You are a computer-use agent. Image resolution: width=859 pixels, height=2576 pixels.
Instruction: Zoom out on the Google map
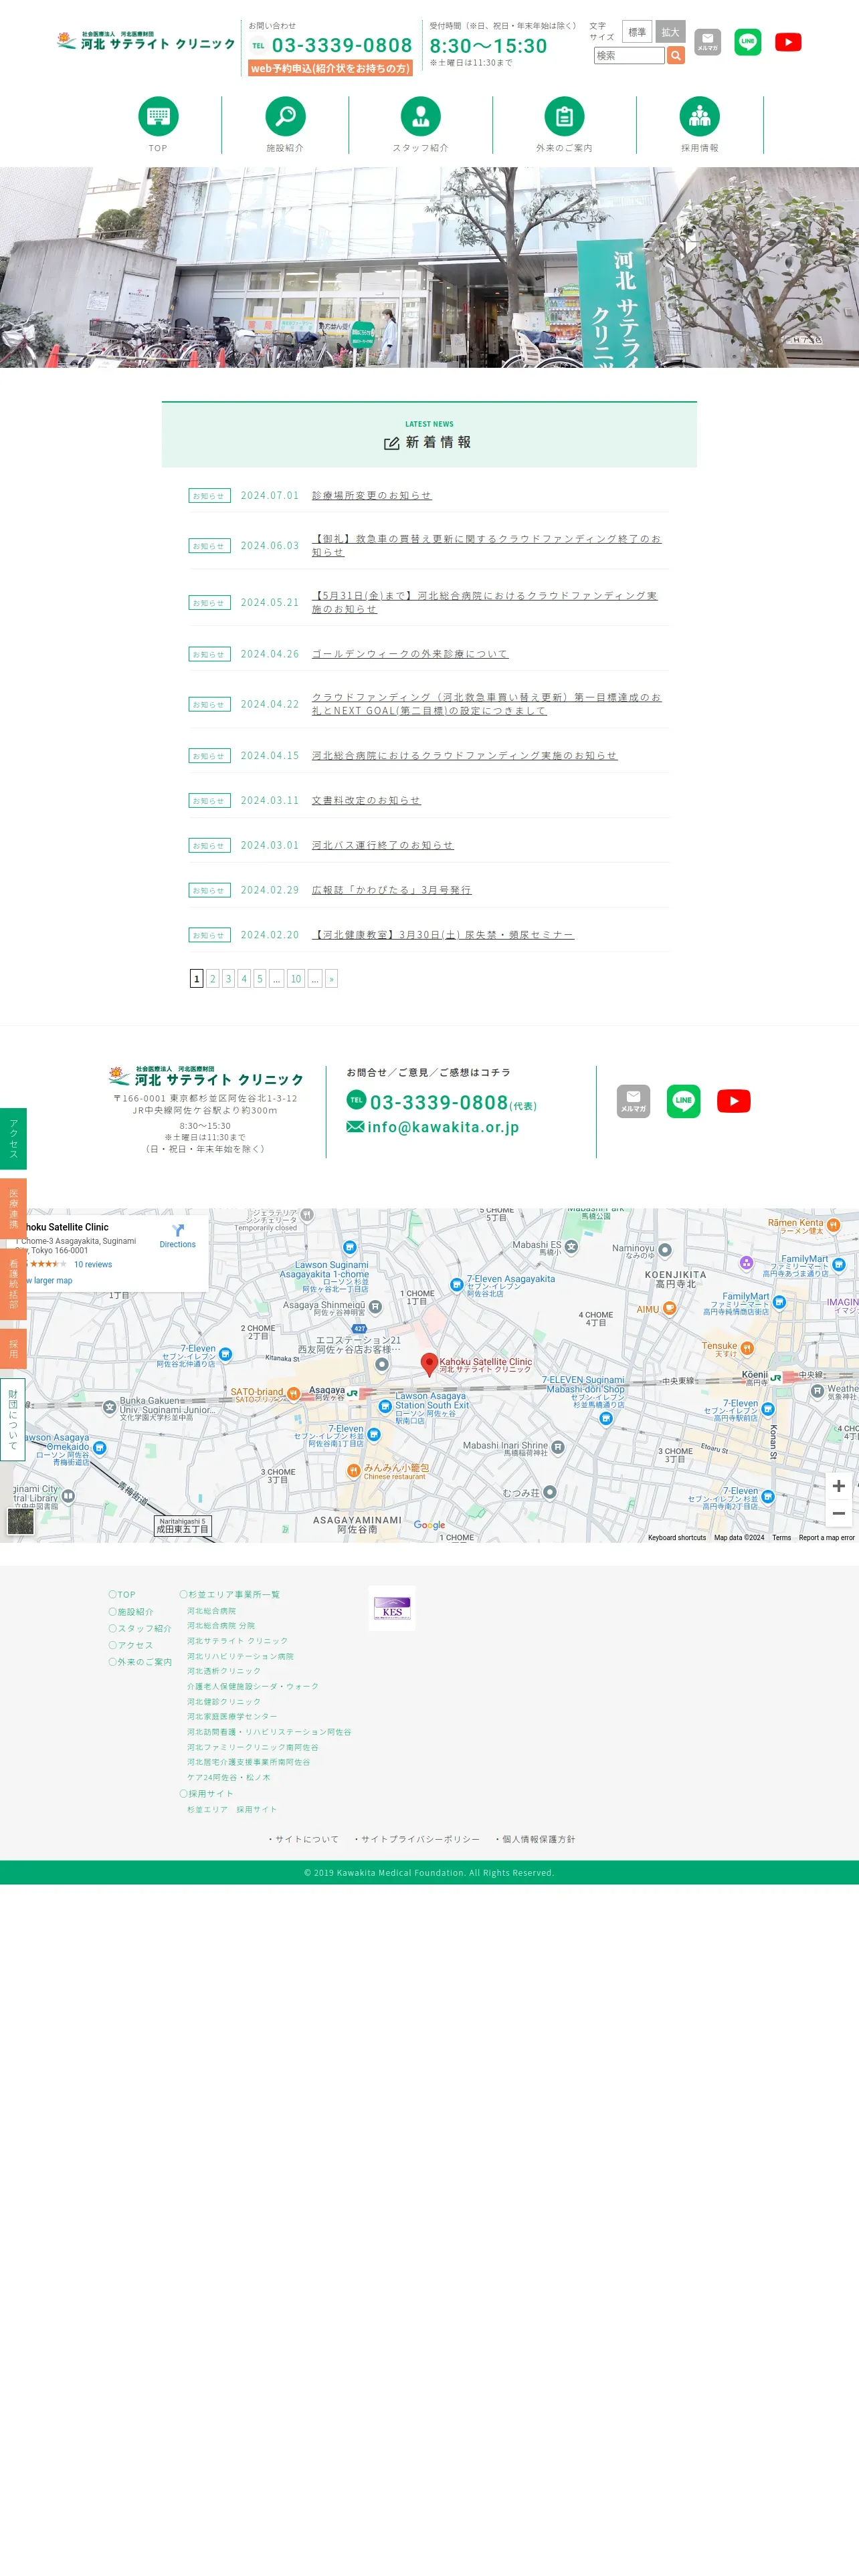click(838, 1514)
